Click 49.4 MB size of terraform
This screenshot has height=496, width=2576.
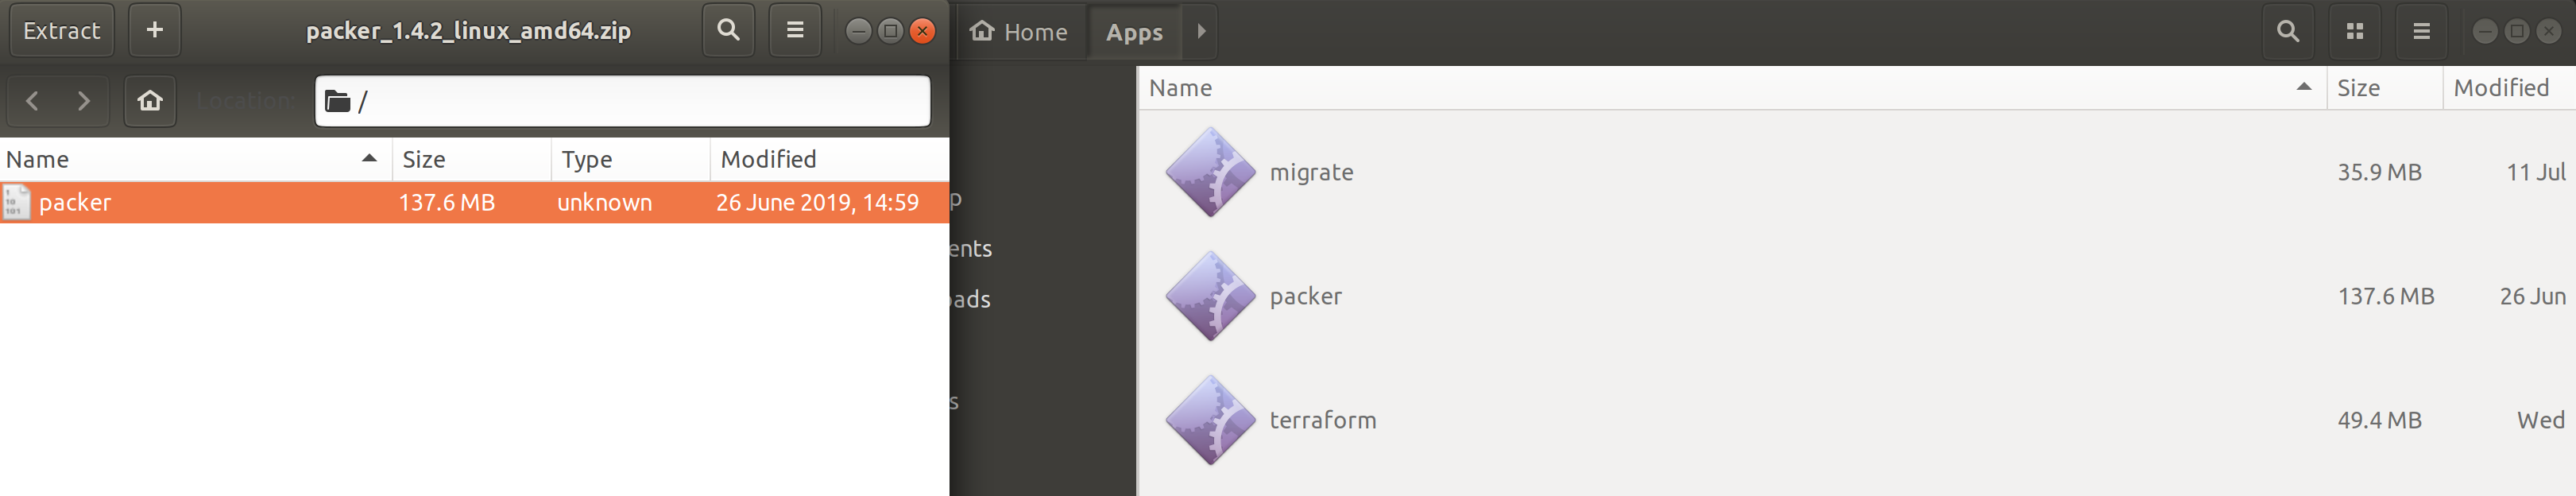(2379, 421)
